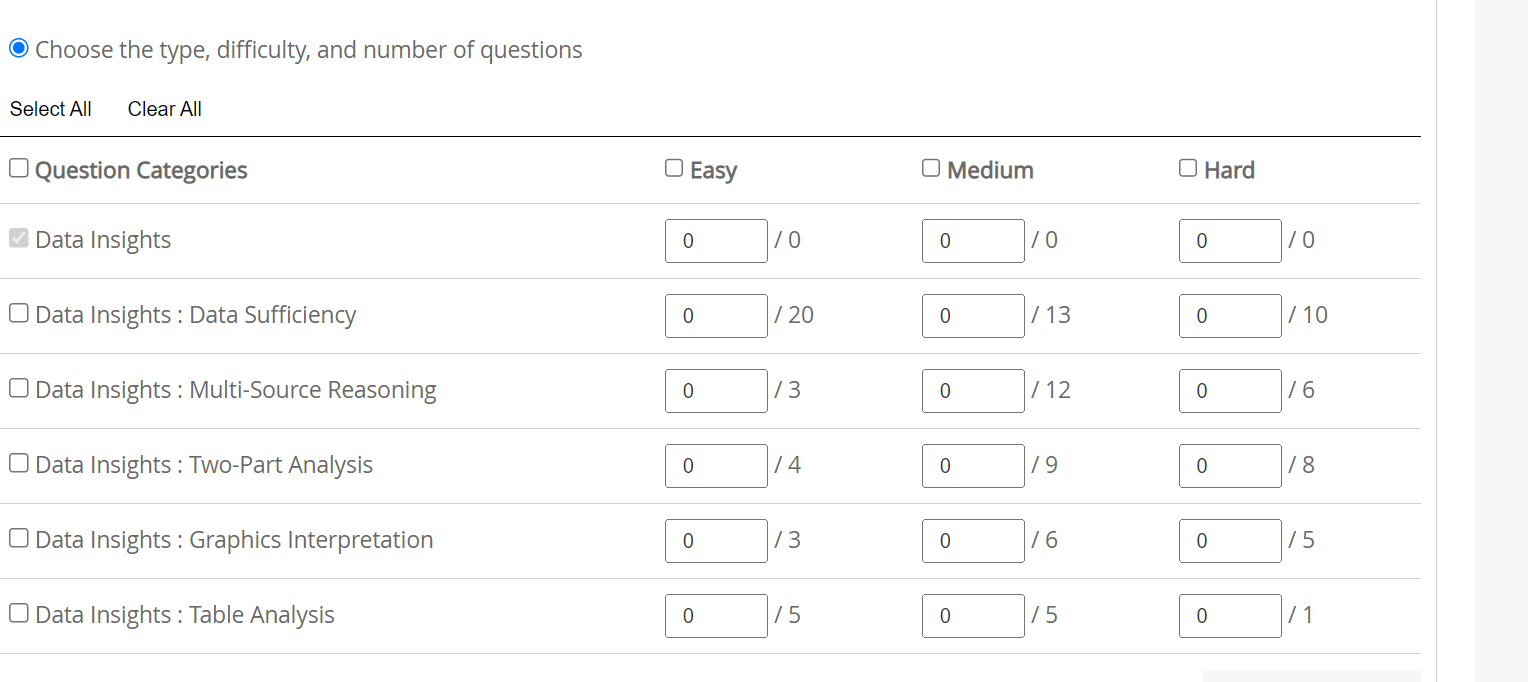Select the "Choose the type, difficulty, and number of questions" radio button
The image size is (1528, 682).
18,48
